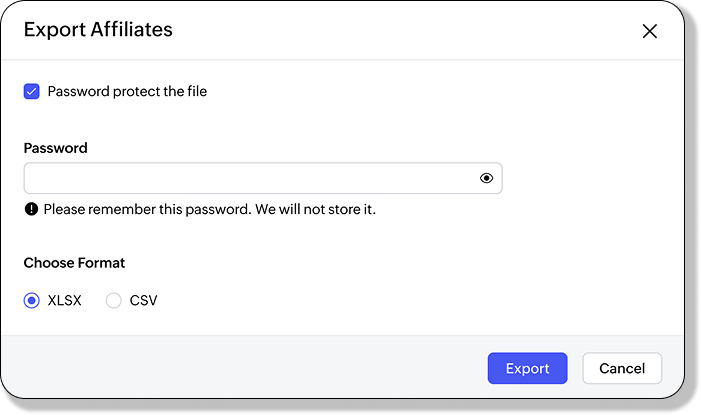Focus the Password input field
The height and width of the screenshot is (415, 701).
[250, 178]
